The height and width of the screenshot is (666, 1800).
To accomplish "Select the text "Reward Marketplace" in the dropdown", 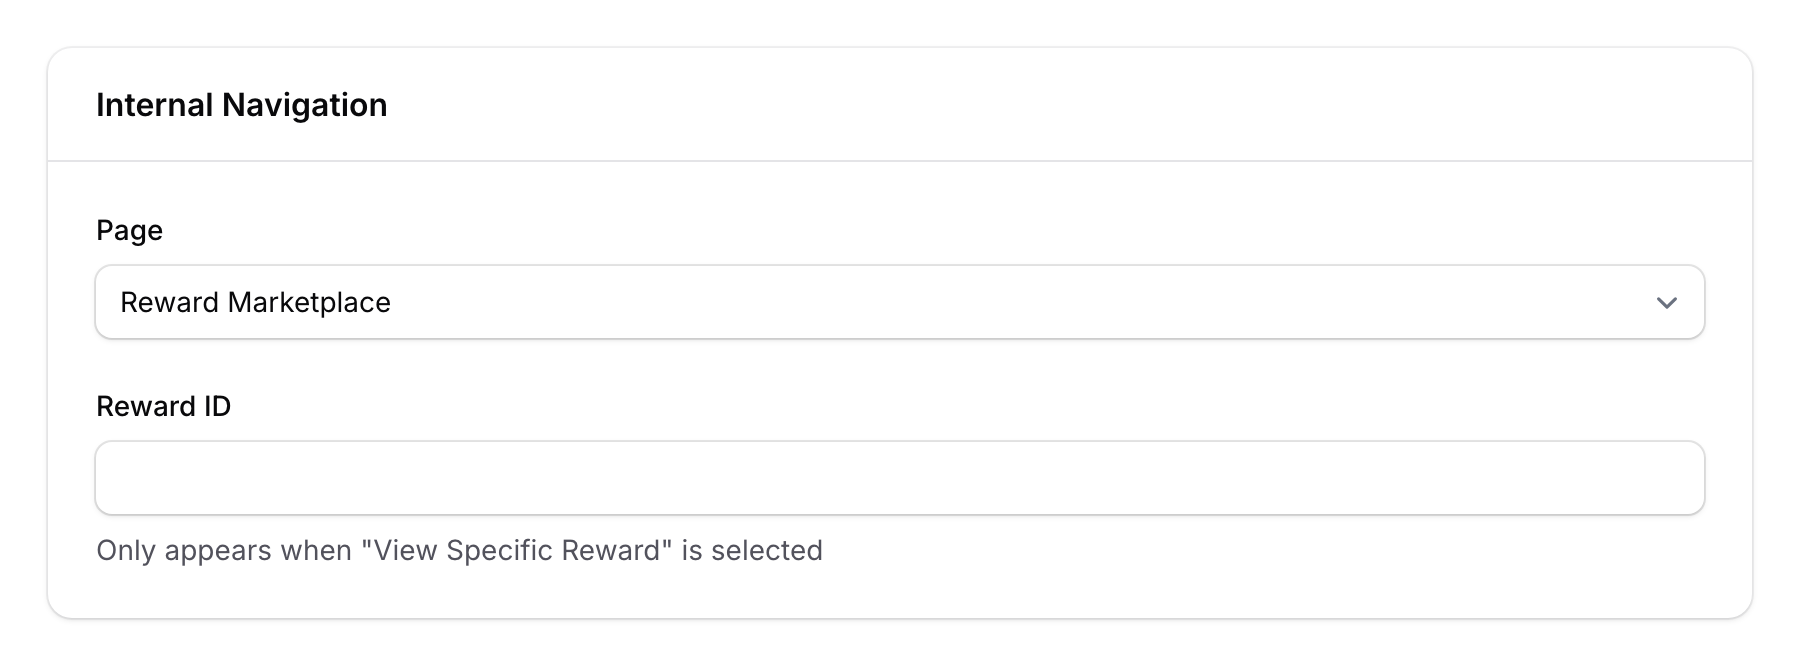I will pyautogui.click(x=256, y=302).
